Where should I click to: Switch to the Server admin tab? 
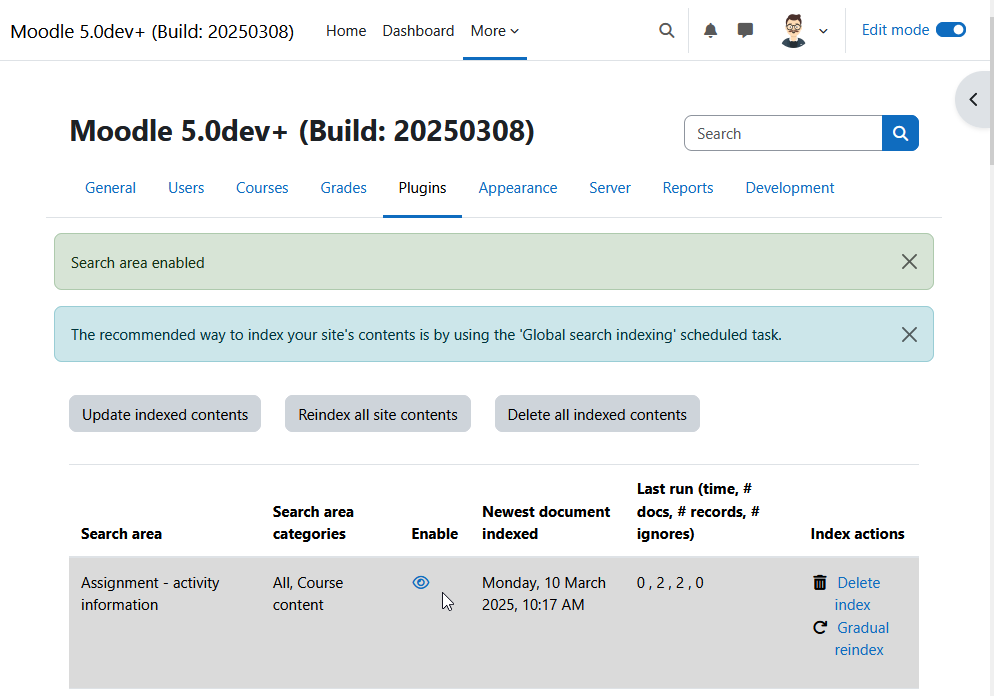(x=610, y=188)
